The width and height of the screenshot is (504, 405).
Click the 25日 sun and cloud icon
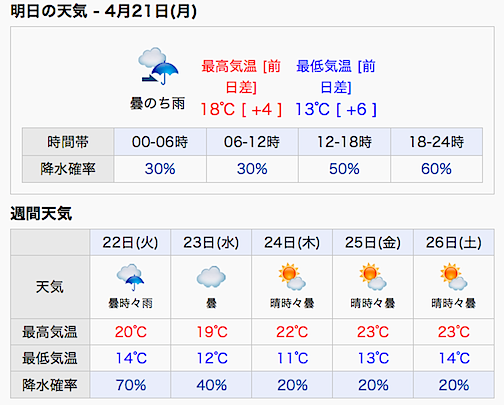point(373,277)
